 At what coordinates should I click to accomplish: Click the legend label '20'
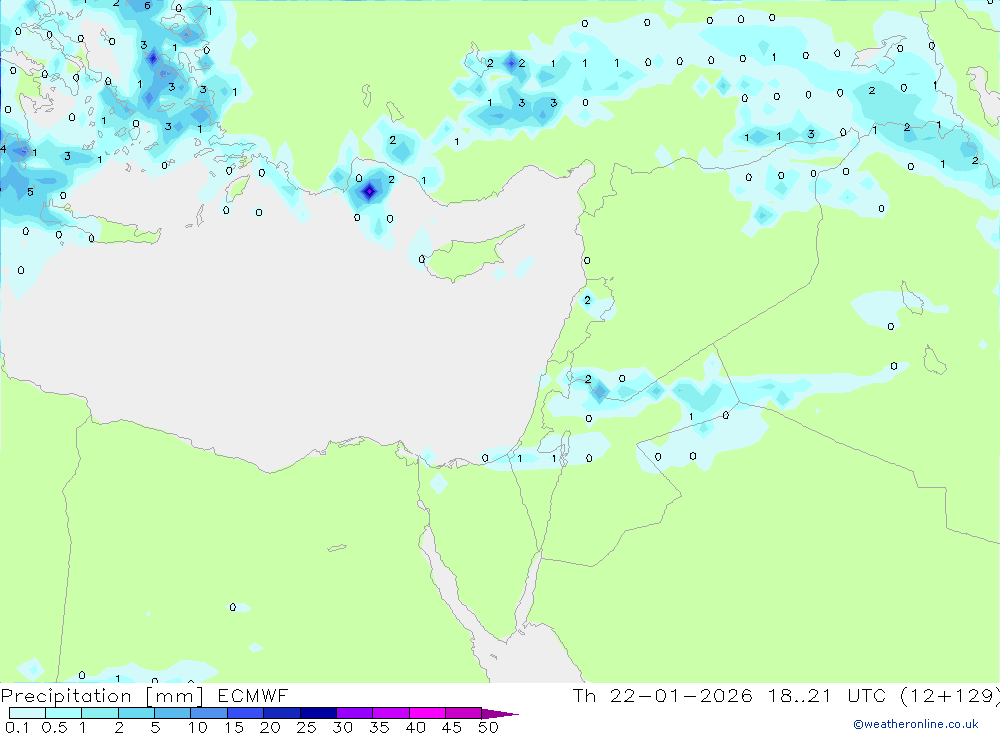tap(270, 727)
